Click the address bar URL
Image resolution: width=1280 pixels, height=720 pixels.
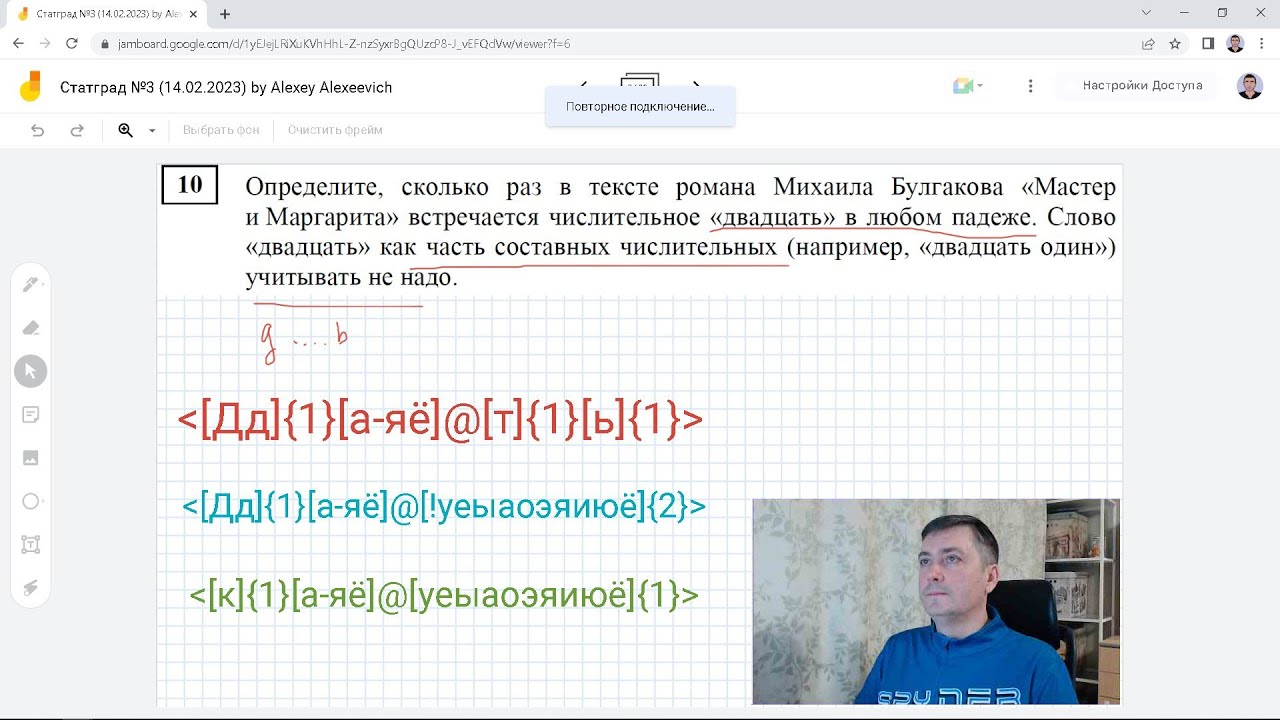click(344, 44)
